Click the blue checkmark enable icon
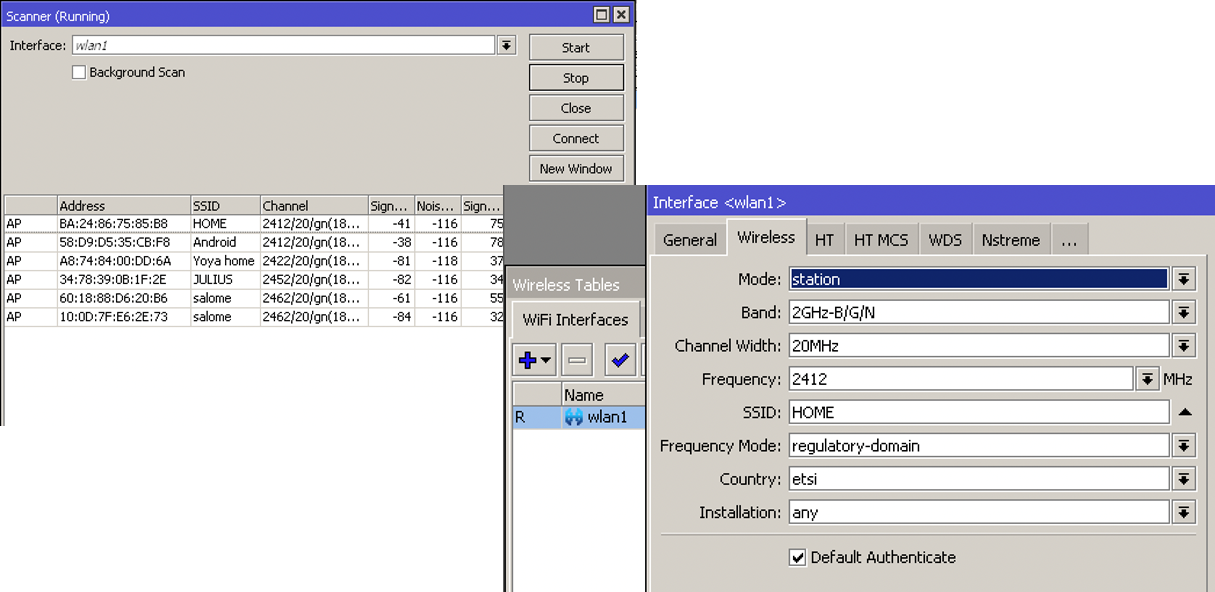Image resolution: width=1215 pixels, height=592 pixels. tap(620, 360)
